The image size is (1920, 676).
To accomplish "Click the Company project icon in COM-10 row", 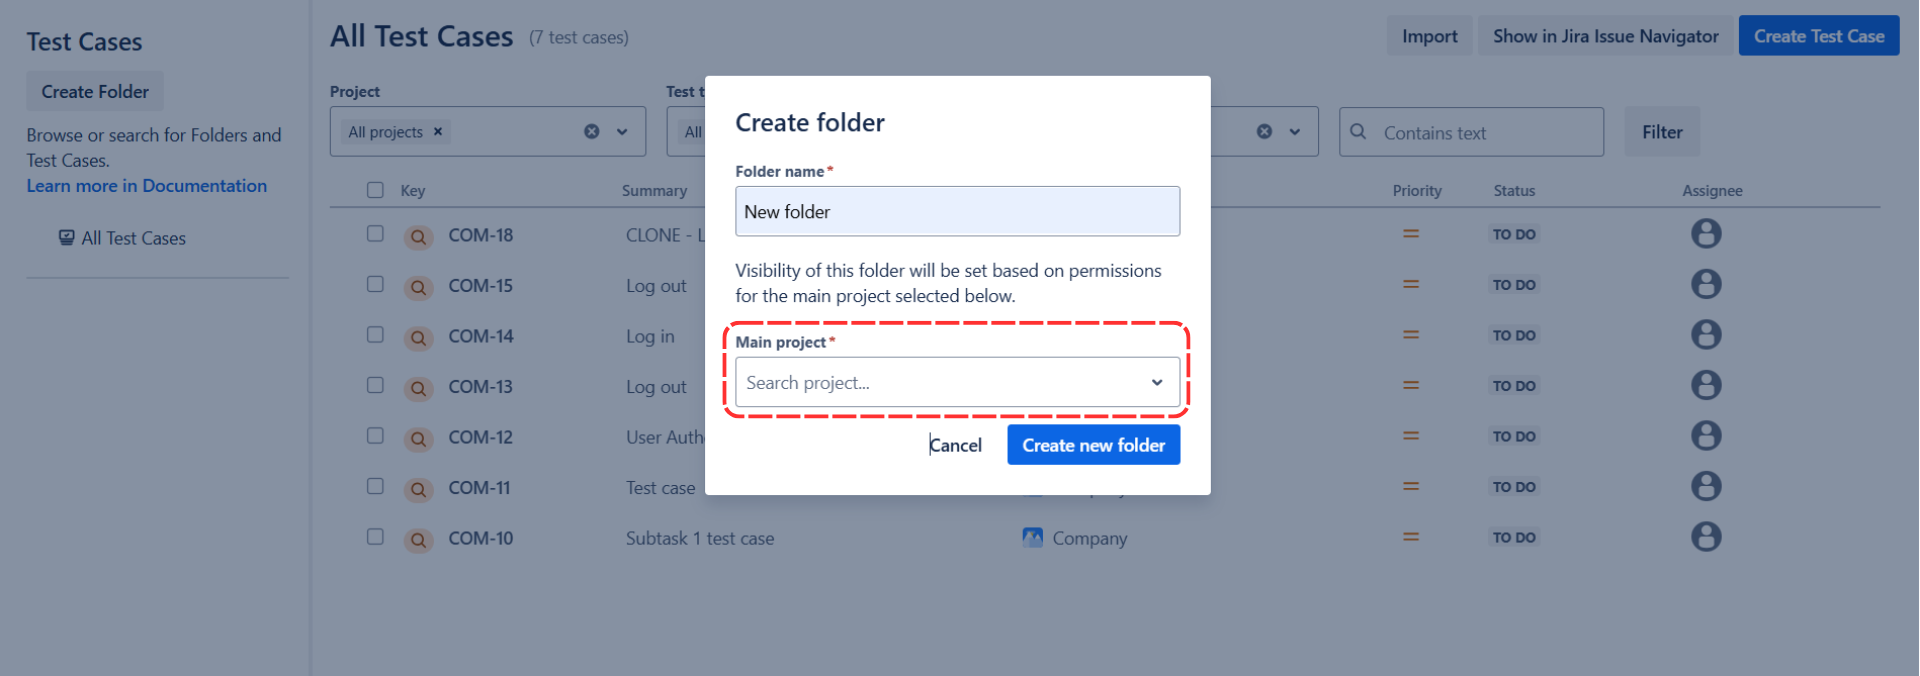I will click(1033, 537).
